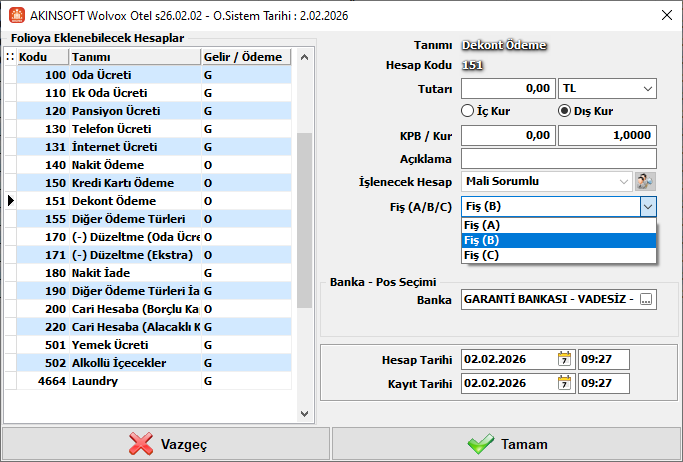Select the İç Kur radio button
683x462 pixels.
467,111
